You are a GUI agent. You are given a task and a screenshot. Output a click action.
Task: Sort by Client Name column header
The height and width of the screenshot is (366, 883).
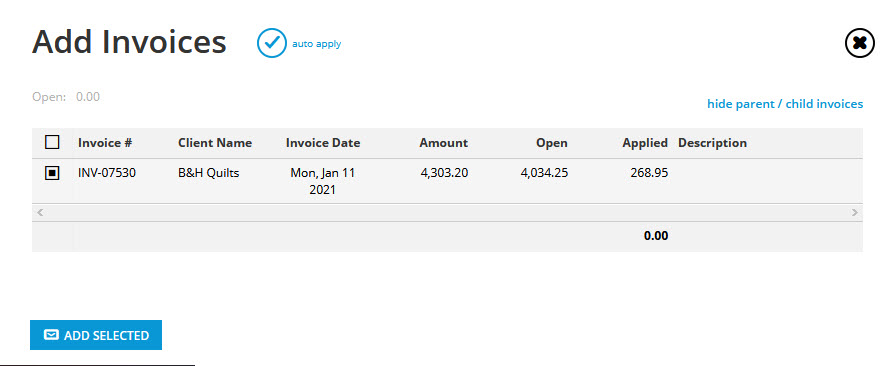point(215,143)
